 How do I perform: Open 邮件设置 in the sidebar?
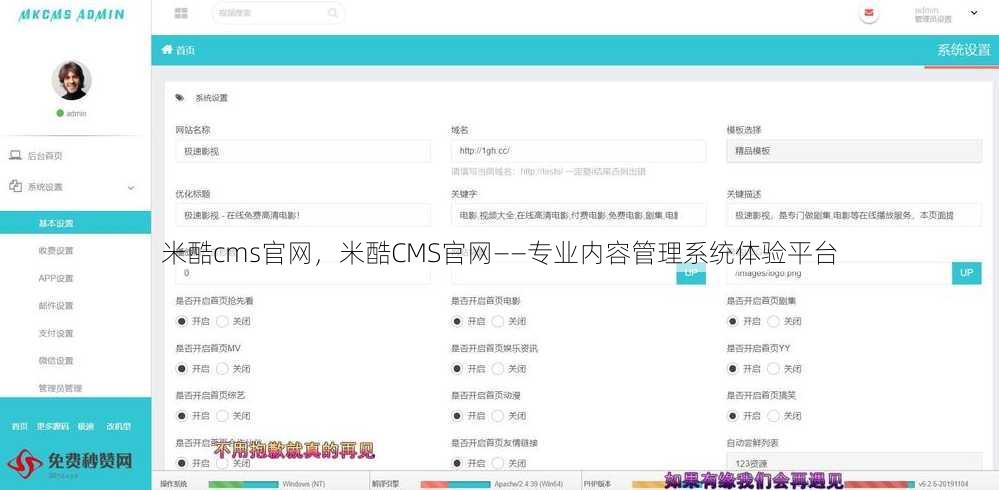[56, 305]
